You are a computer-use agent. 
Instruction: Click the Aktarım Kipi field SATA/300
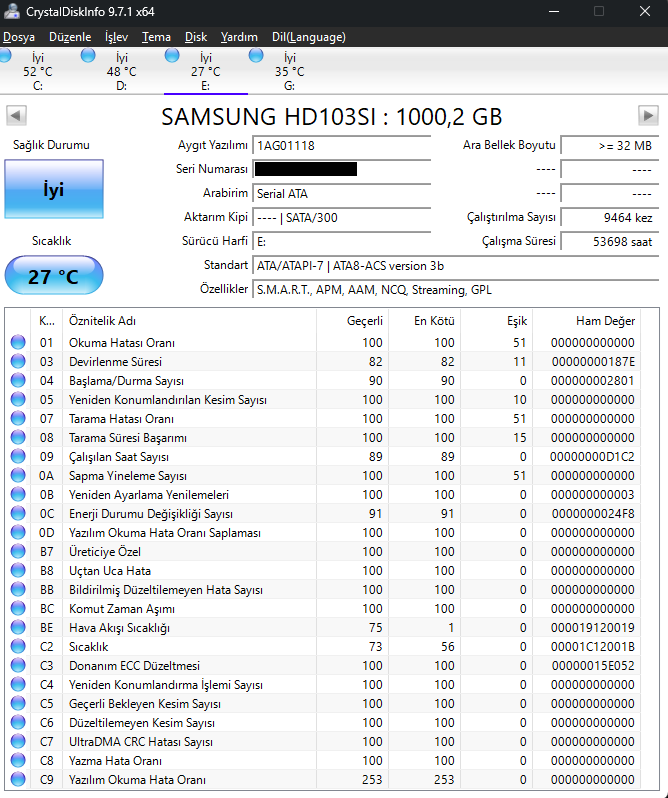[x=341, y=218]
